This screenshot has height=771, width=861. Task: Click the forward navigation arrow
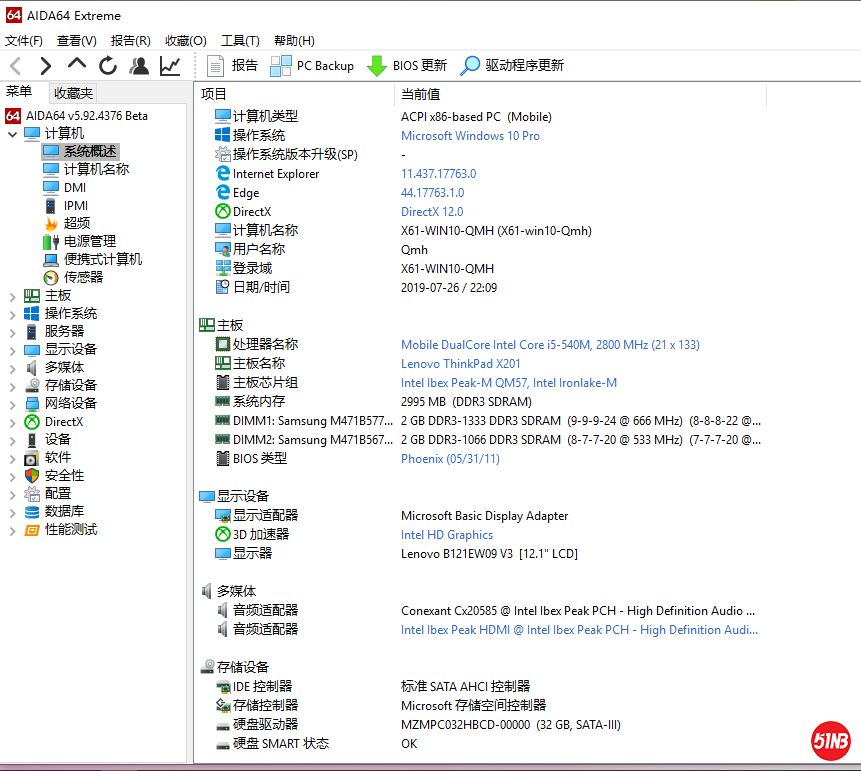click(x=45, y=66)
